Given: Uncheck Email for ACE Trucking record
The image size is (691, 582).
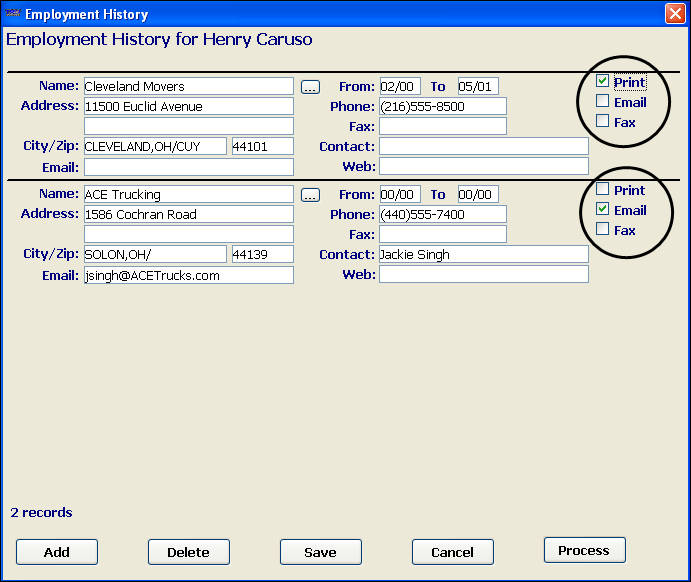Looking at the screenshot, I should click(x=602, y=210).
